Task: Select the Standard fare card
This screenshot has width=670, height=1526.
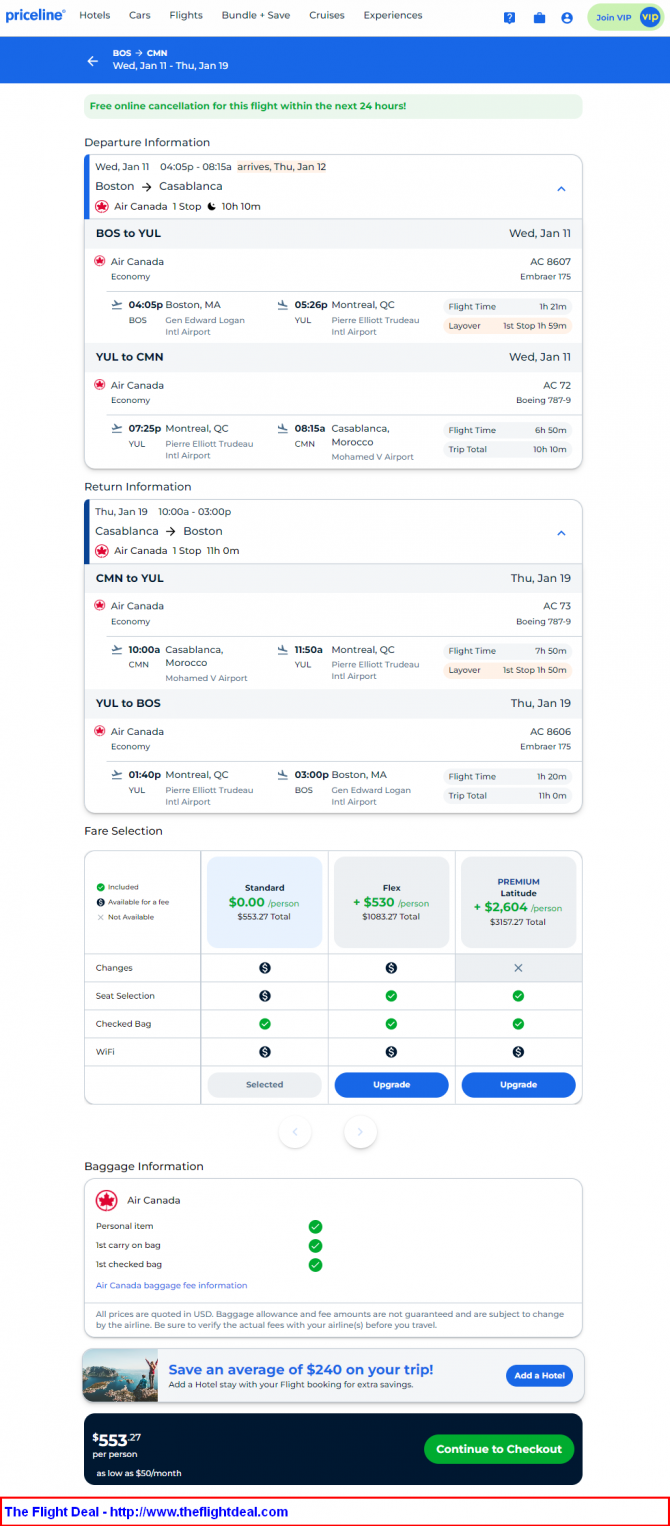Action: [265, 901]
